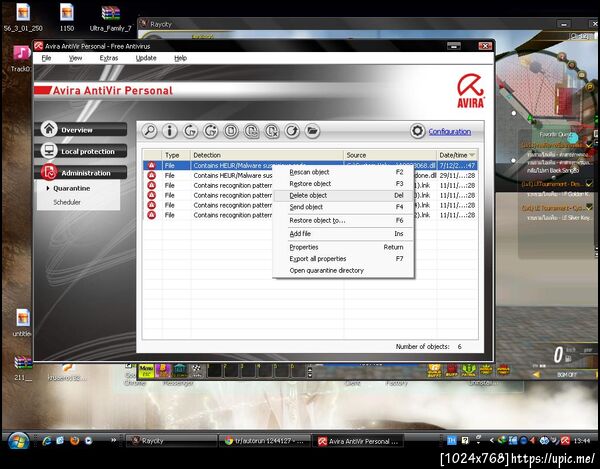Click warning icon of the last quarantine row

[152, 215]
